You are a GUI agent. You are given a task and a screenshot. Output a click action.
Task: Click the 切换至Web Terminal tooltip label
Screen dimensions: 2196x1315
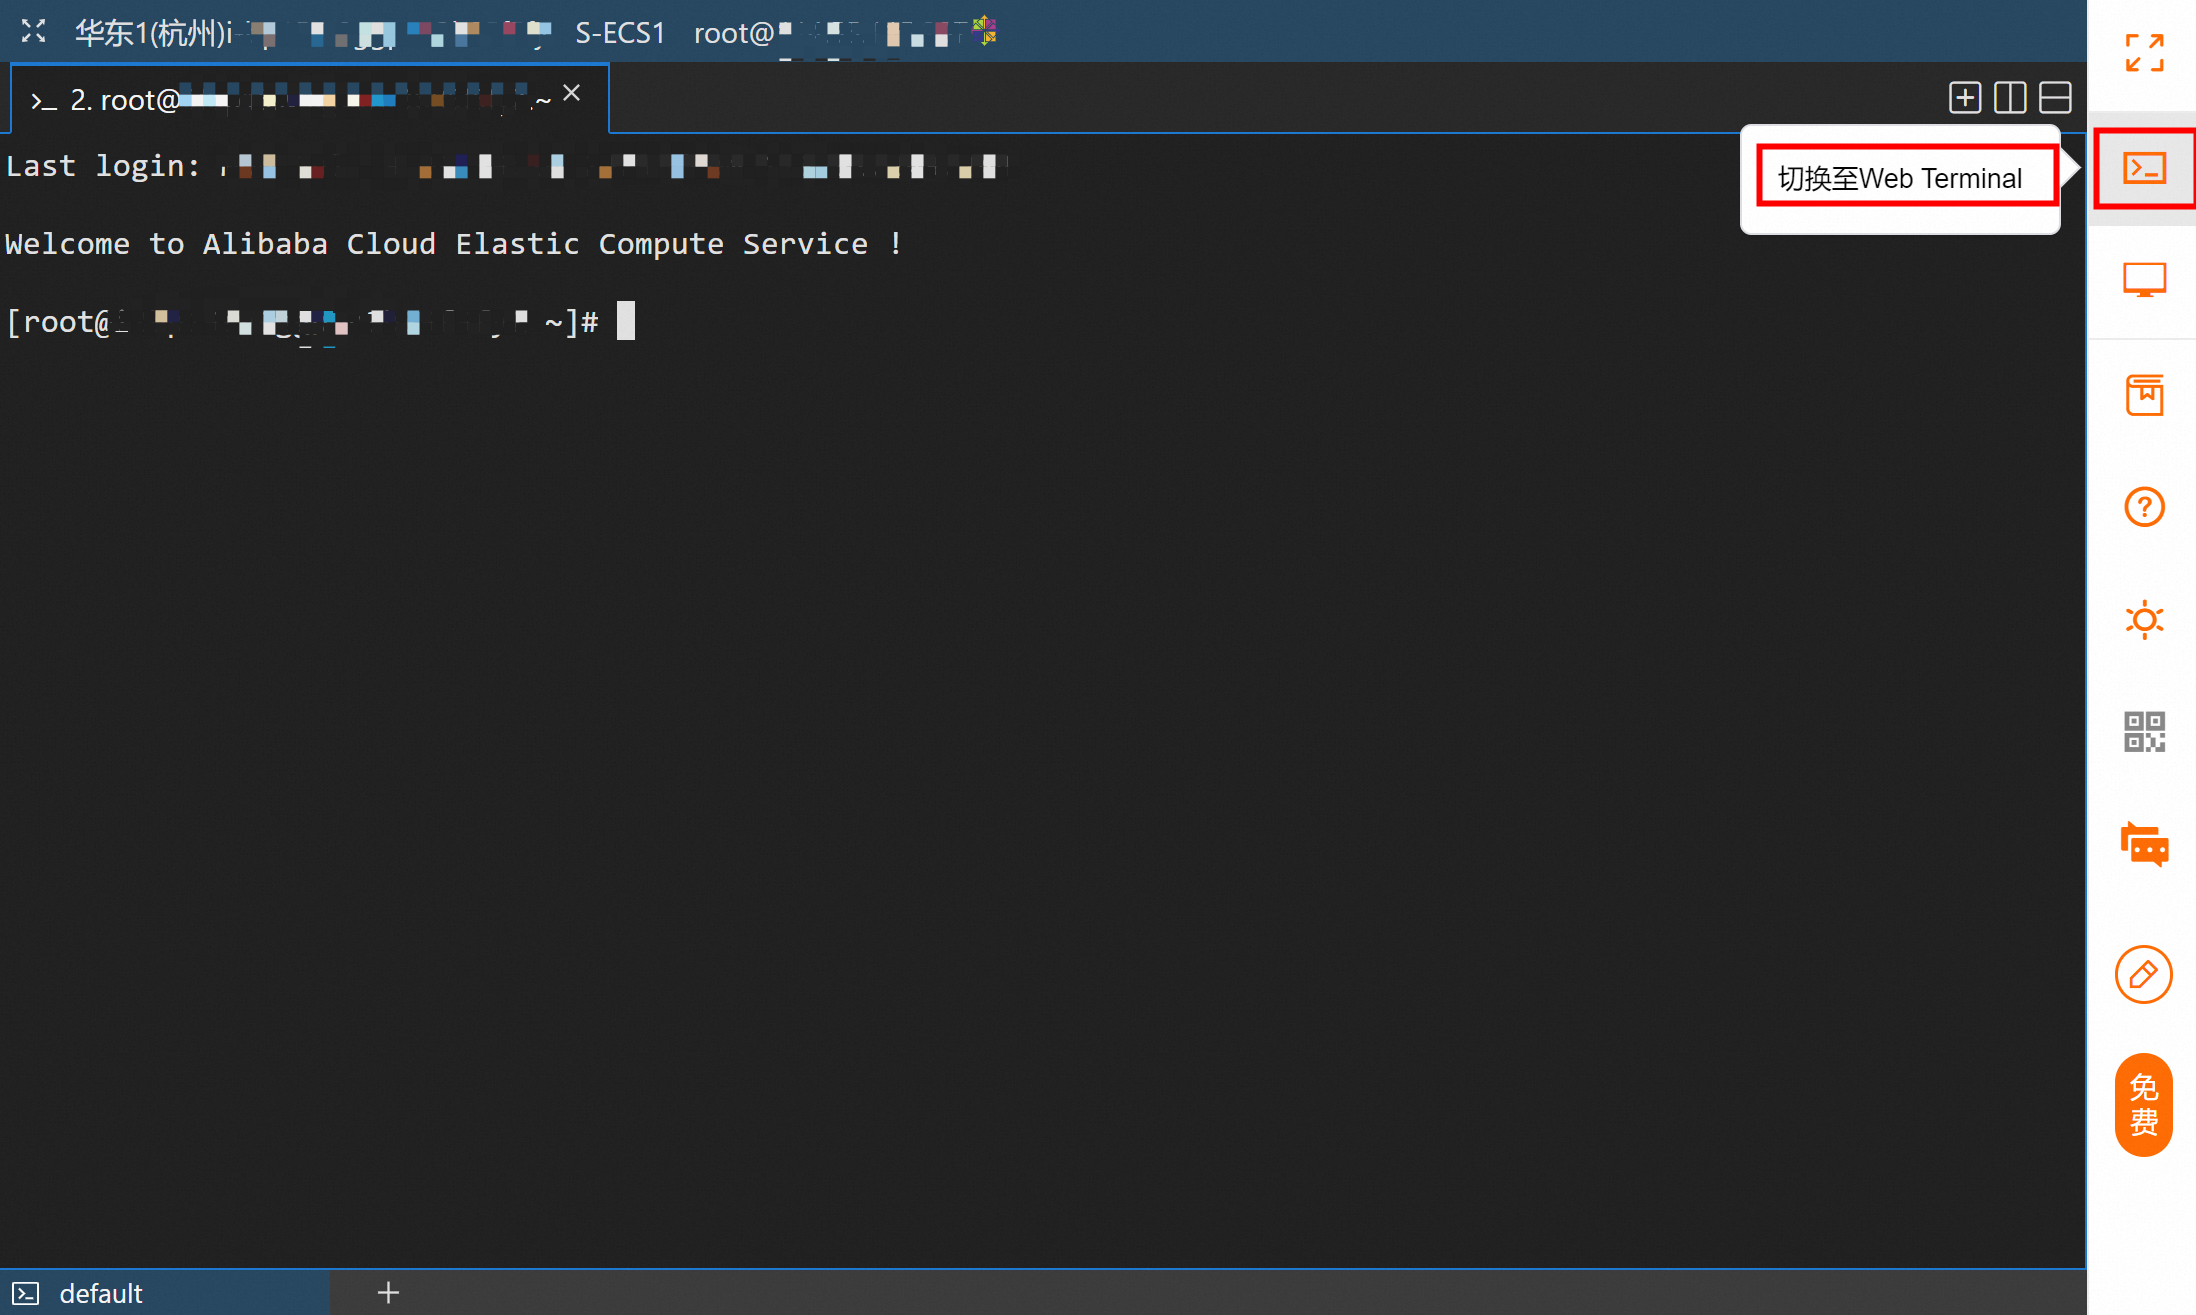(x=1900, y=178)
